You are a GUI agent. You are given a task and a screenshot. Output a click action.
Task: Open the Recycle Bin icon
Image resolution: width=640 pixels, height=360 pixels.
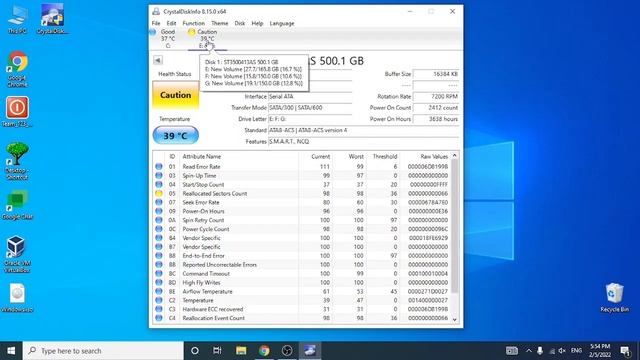click(x=614, y=297)
